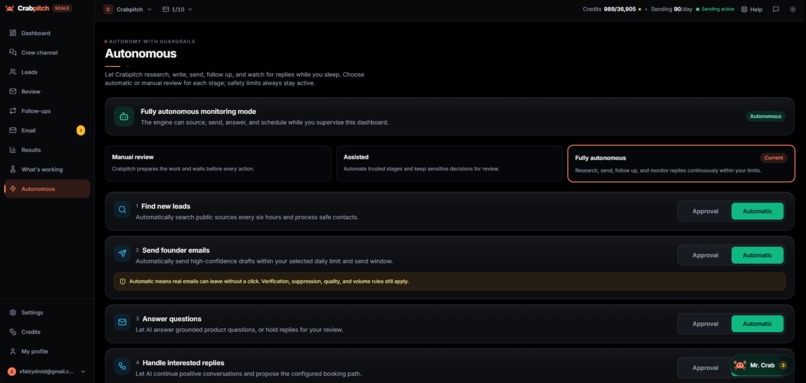
Task: Toggle the theme sun icon
Action: tap(792, 9)
